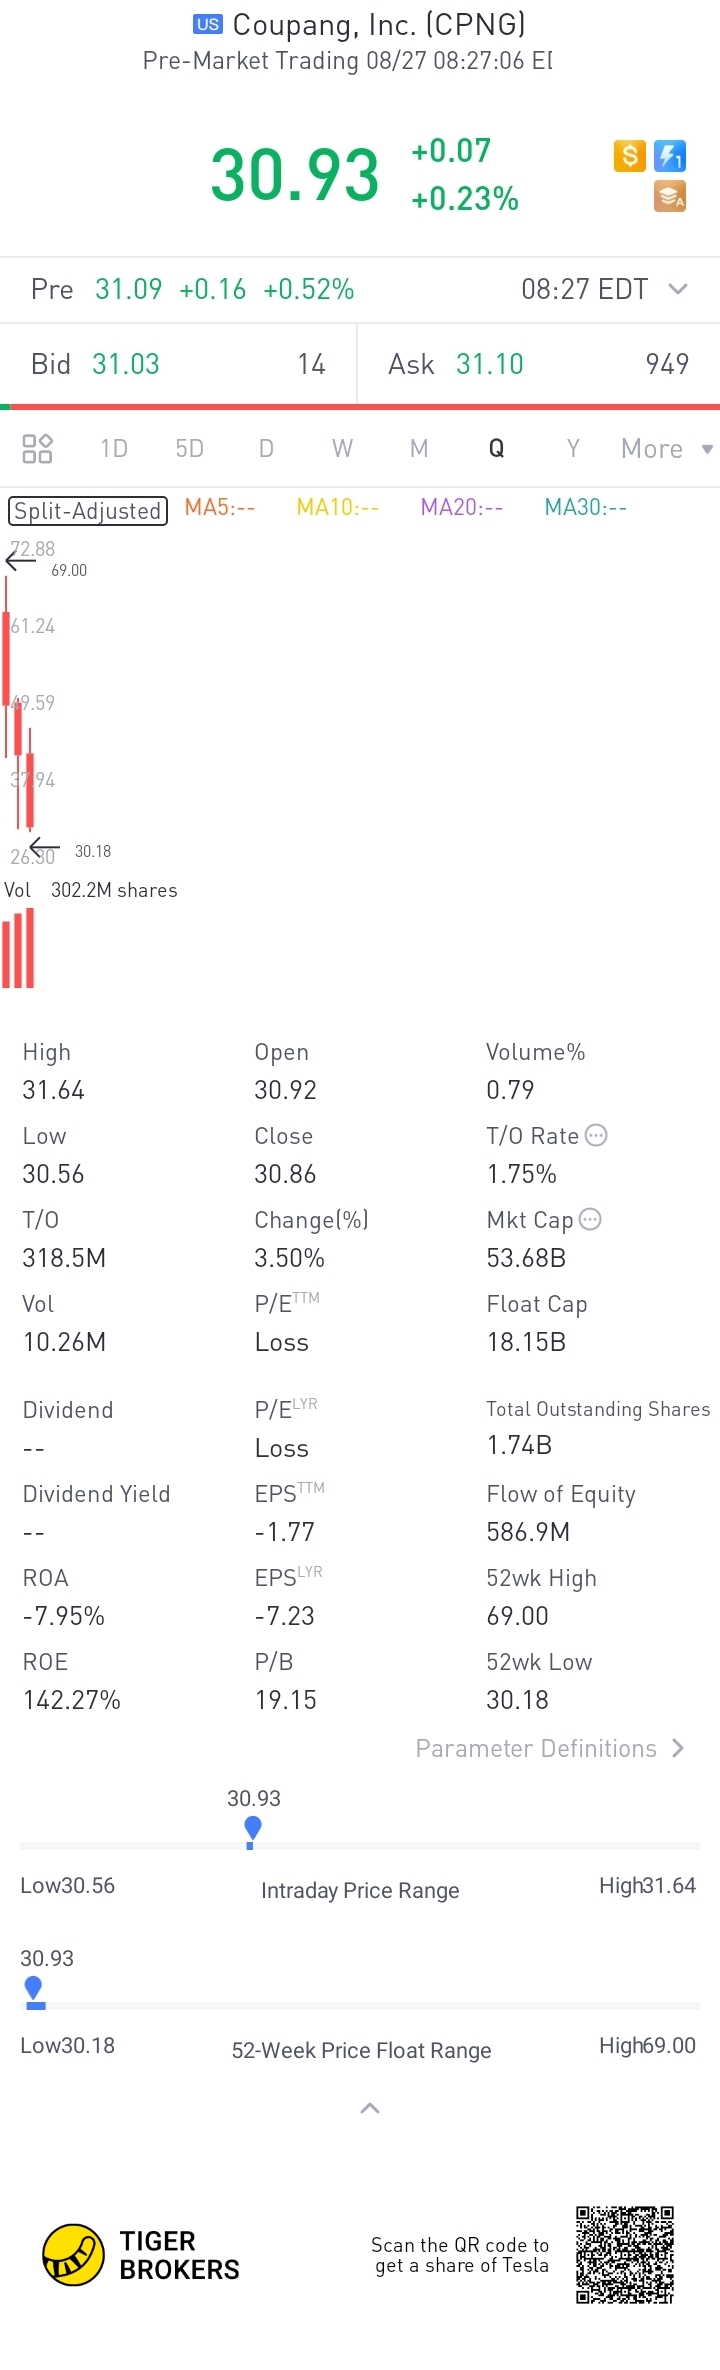
Task: Tap the red volume bars chart
Action: 18,948
